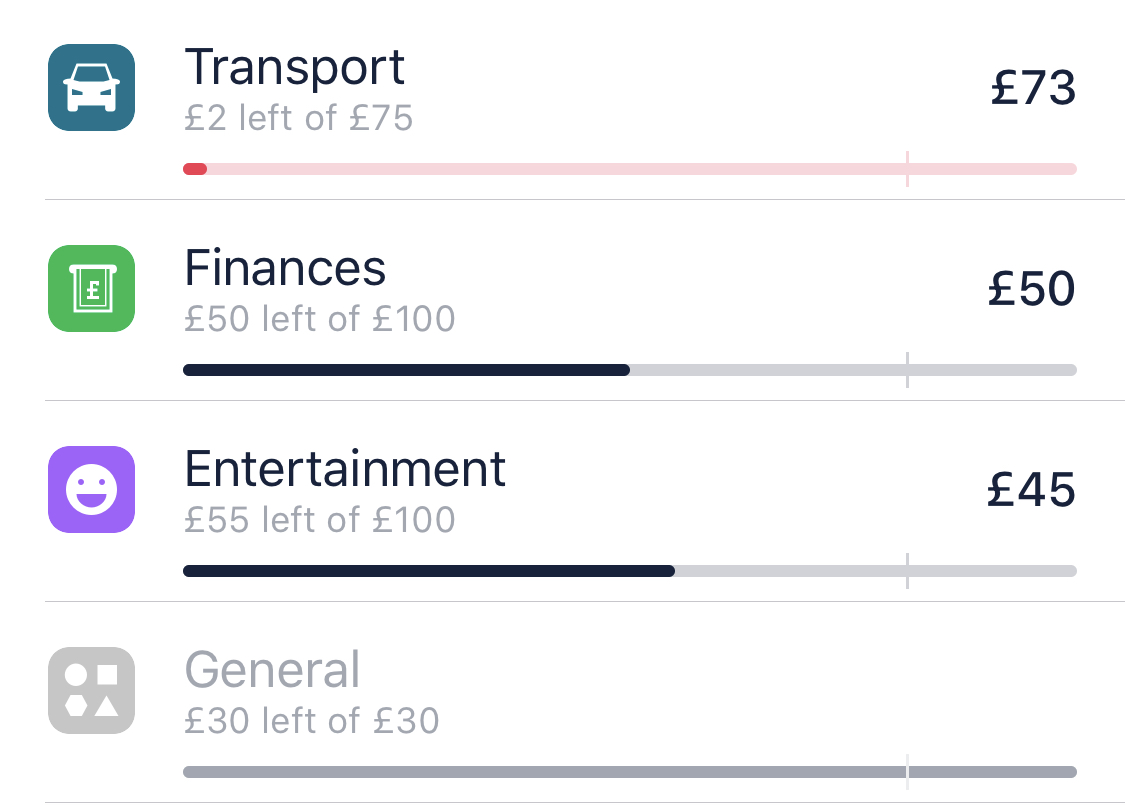Viewport: 1125px width, 806px height.
Task: Open the General budget category
Action: click(x=272, y=670)
